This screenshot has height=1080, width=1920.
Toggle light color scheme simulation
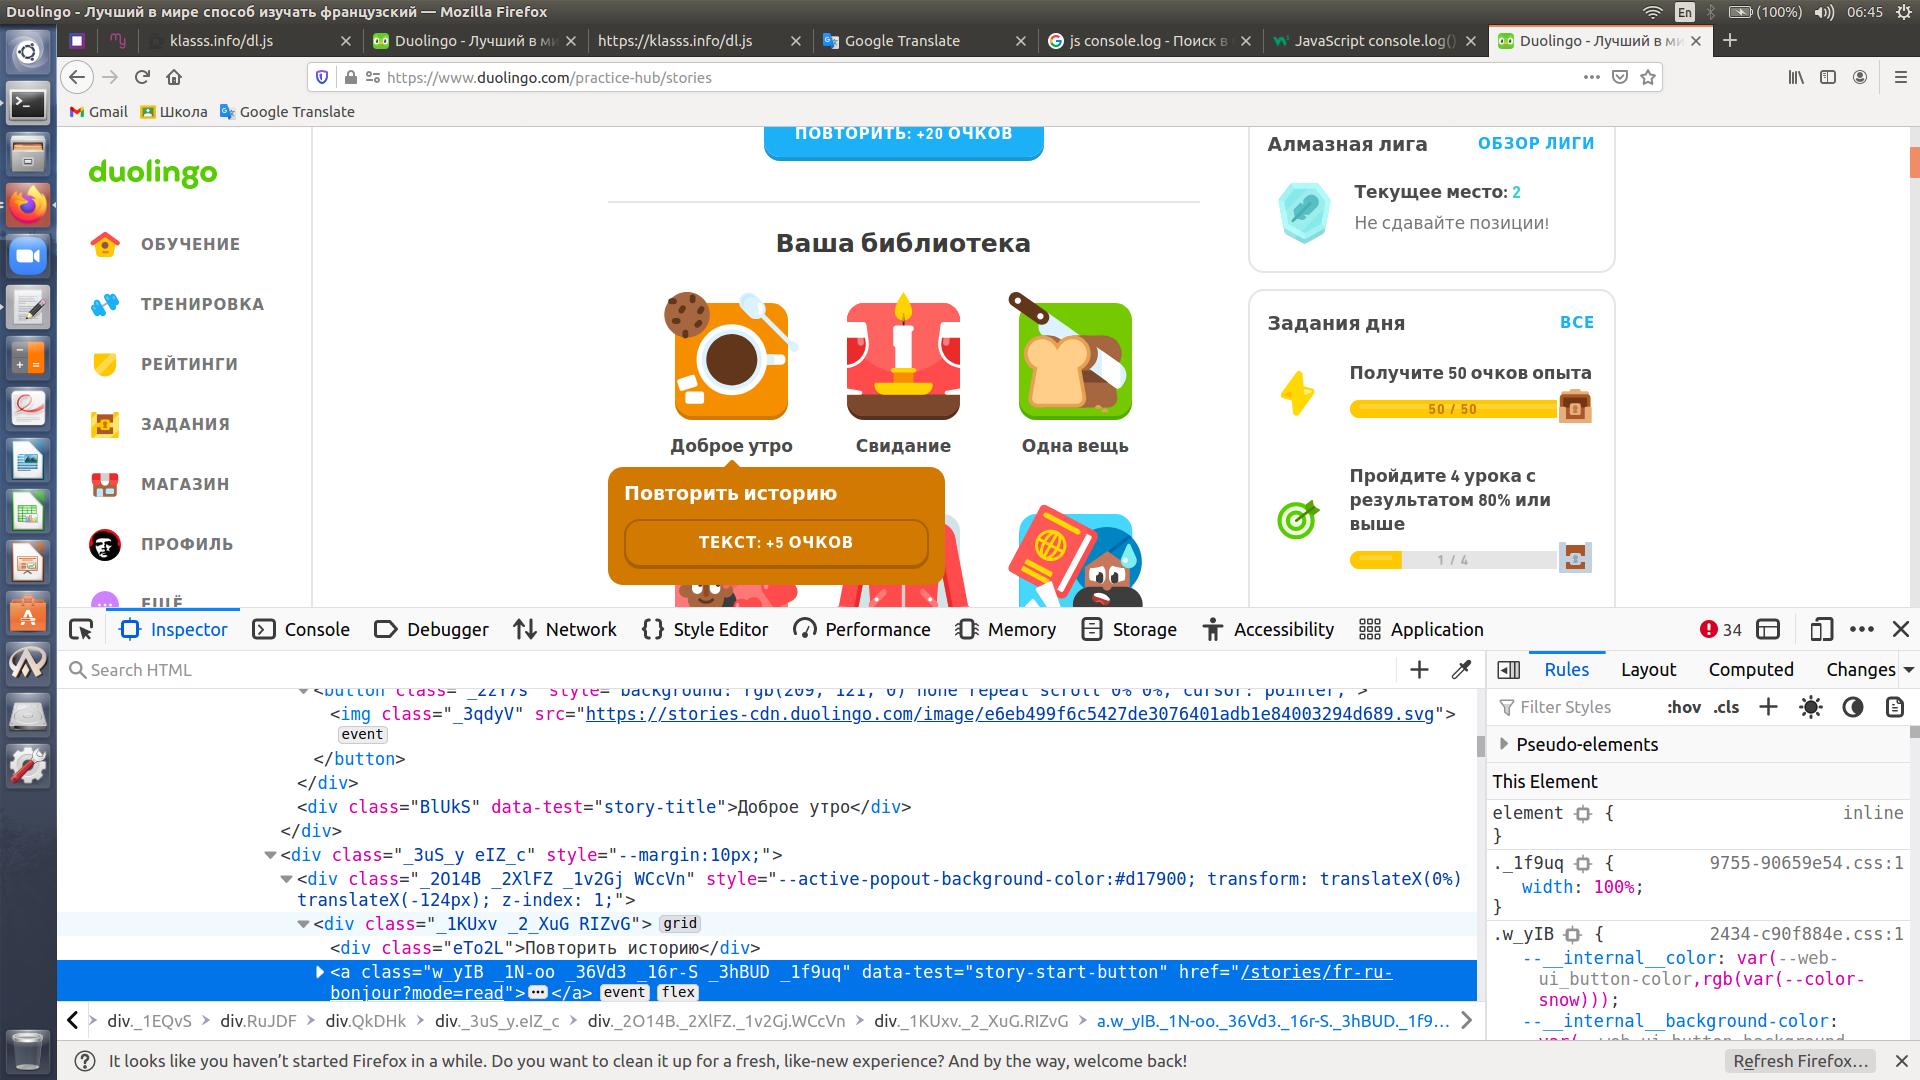click(x=1810, y=707)
